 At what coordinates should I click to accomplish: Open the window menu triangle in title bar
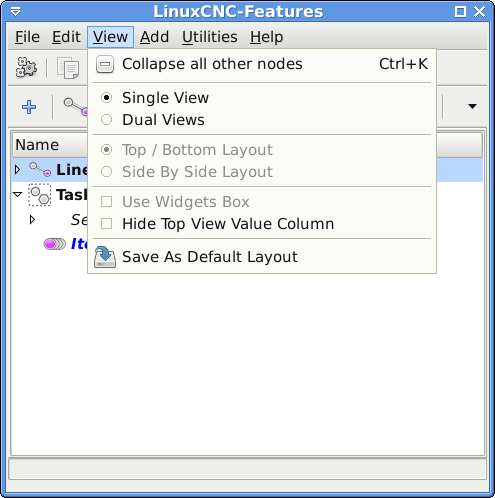(x=15, y=12)
